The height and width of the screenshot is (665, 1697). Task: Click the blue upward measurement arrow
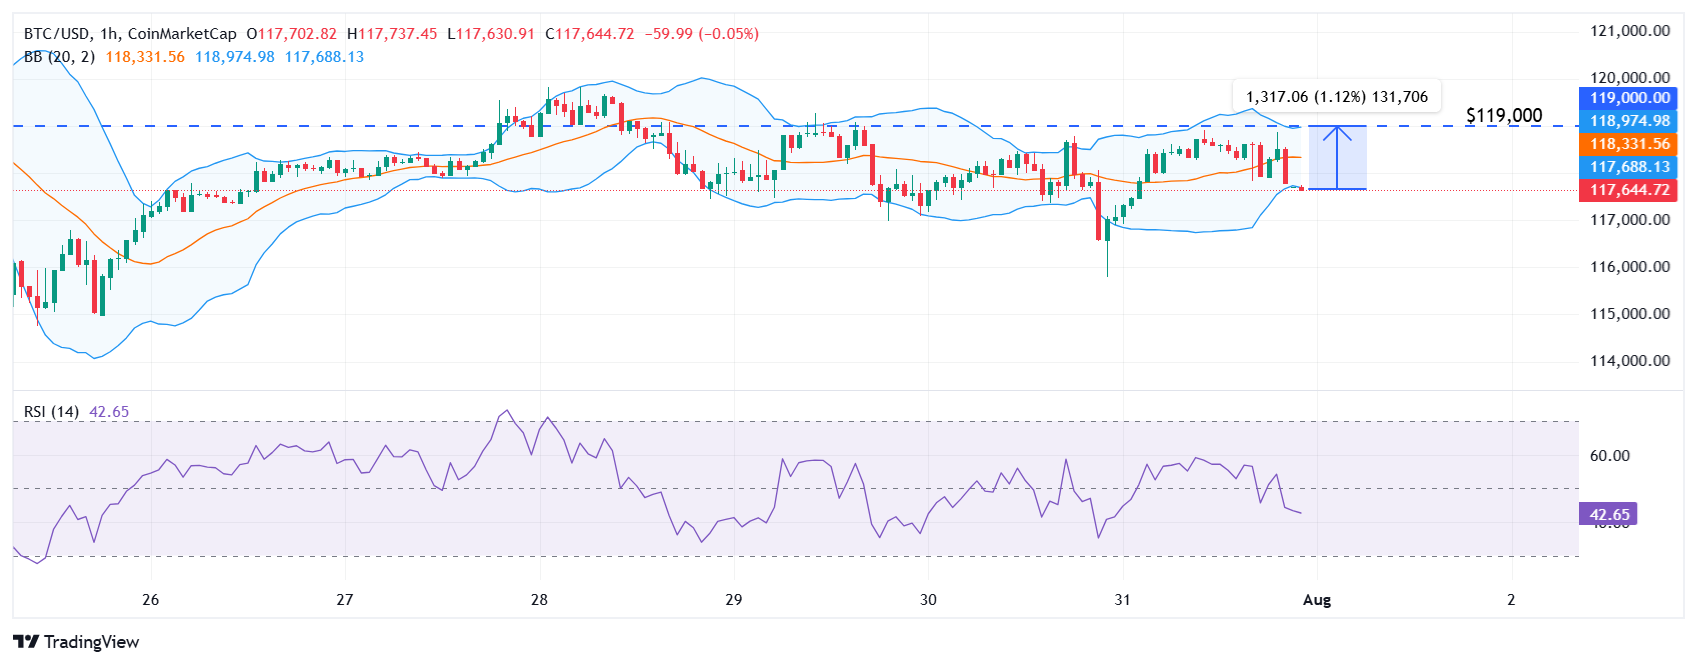[1337, 157]
